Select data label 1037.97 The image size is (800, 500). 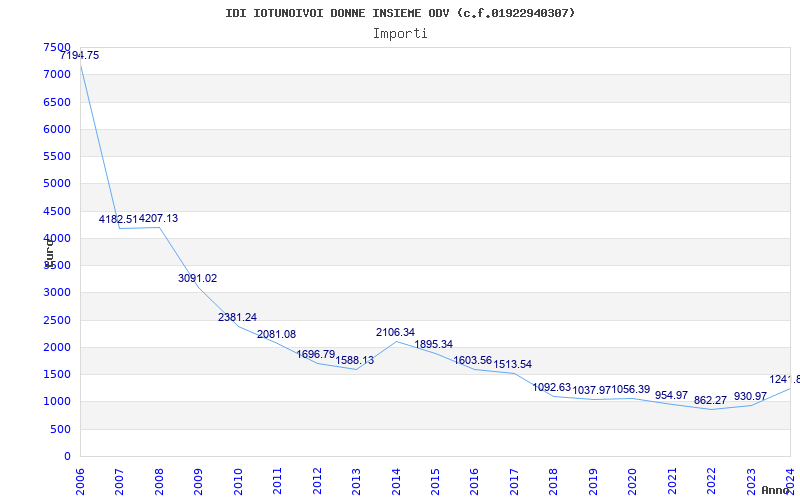pos(592,391)
